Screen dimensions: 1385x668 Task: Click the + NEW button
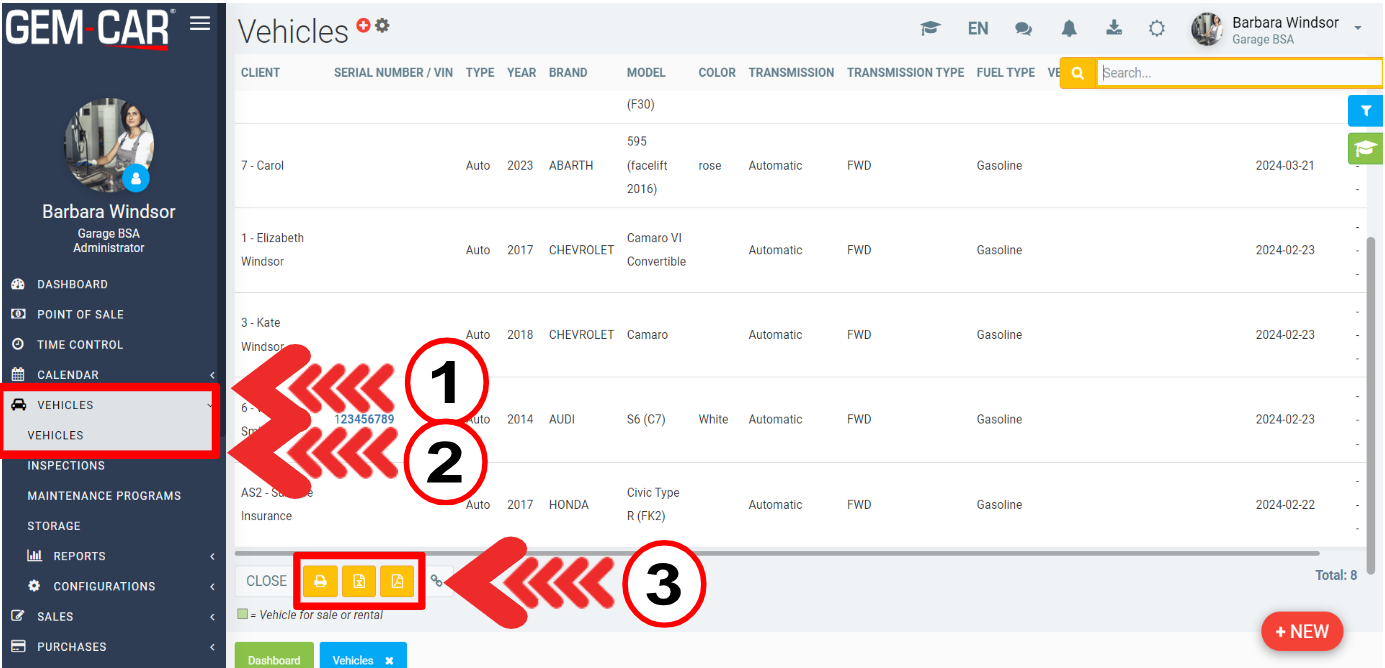1302,632
